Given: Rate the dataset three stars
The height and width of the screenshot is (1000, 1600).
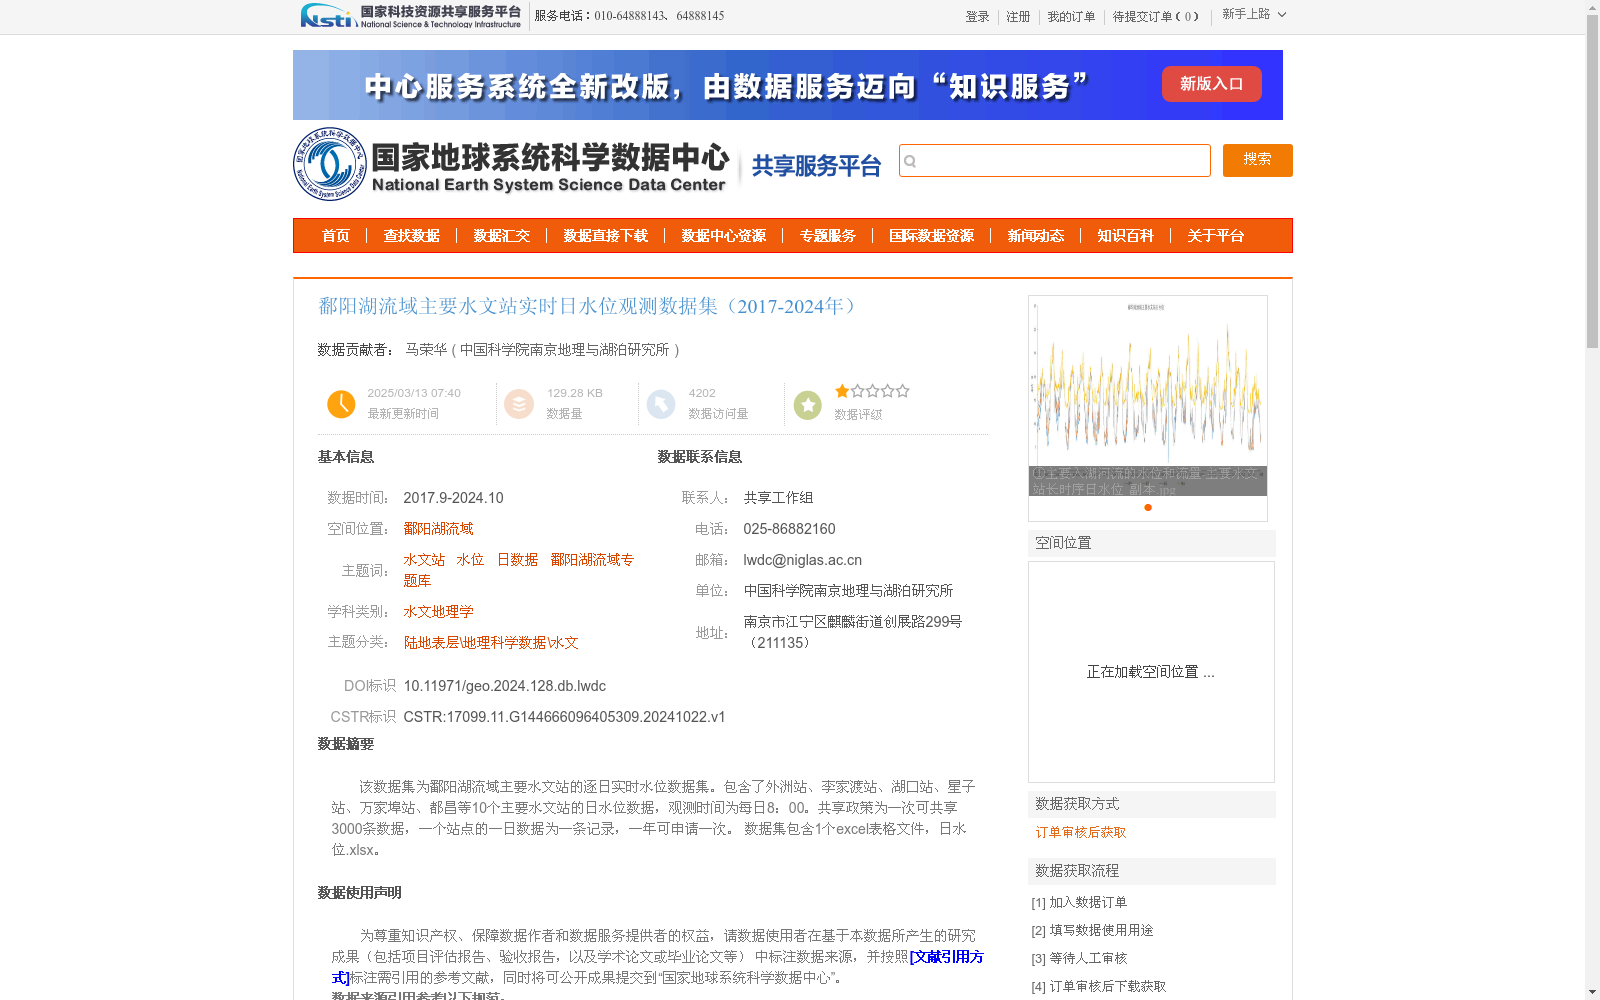Looking at the screenshot, I should point(872,391).
